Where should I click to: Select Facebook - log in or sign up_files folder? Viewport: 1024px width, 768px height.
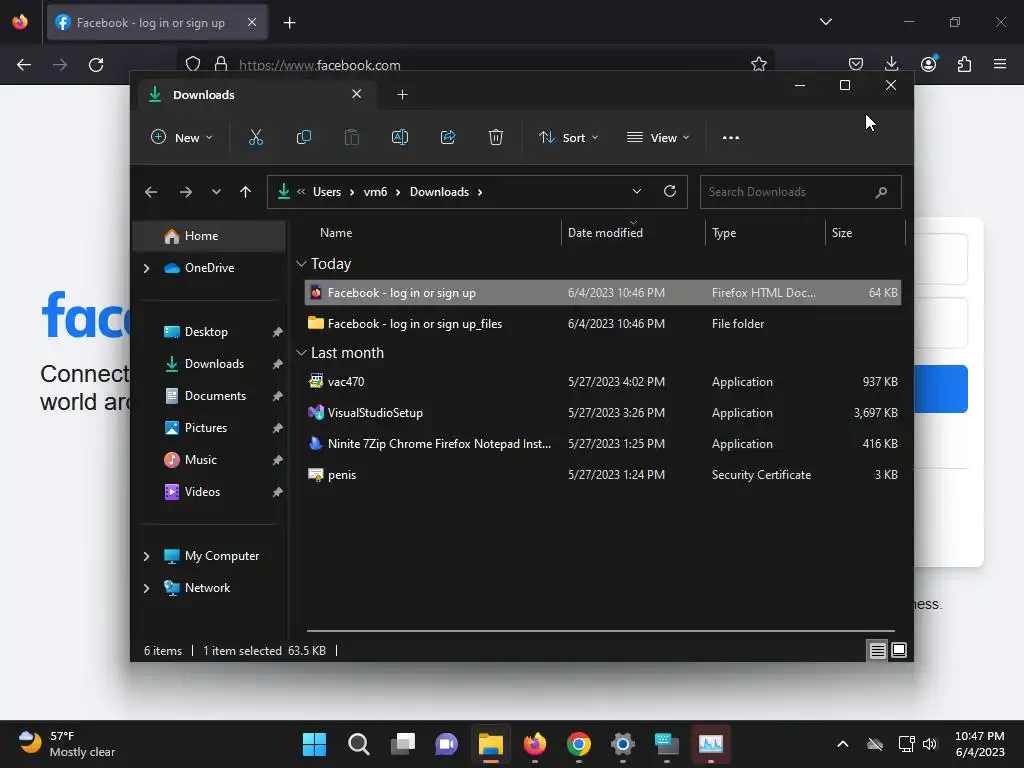coord(603,324)
